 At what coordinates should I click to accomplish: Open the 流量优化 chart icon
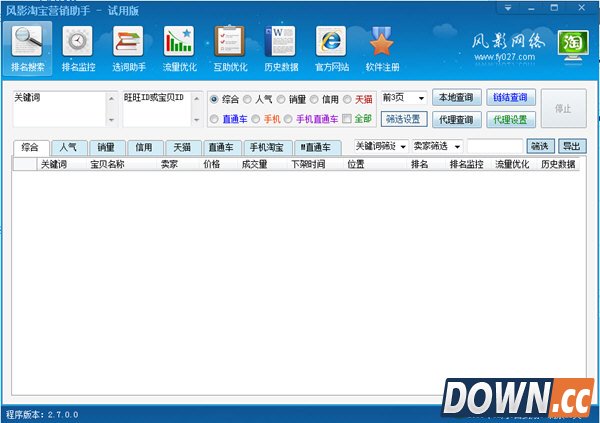coord(179,41)
